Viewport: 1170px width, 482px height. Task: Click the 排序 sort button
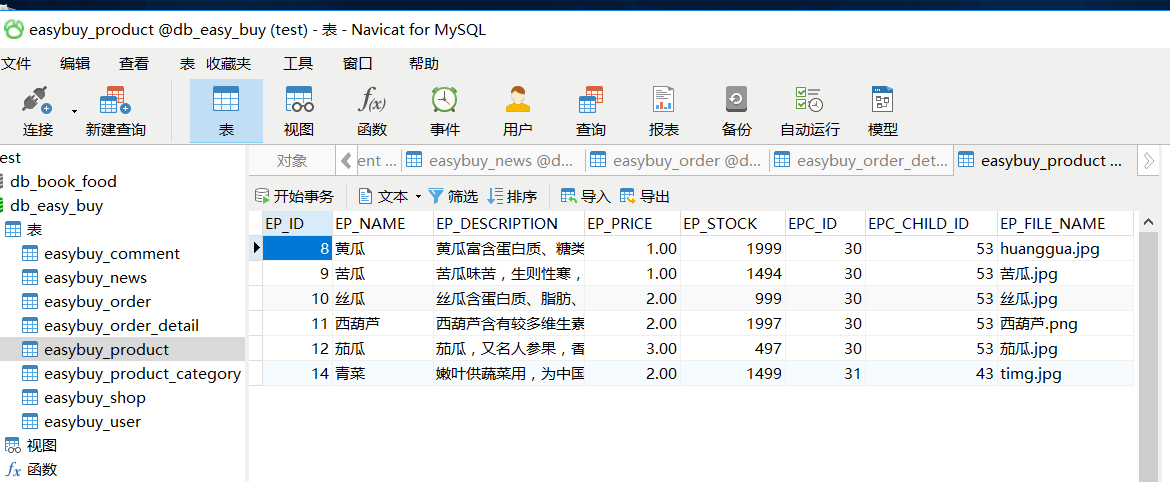point(512,197)
